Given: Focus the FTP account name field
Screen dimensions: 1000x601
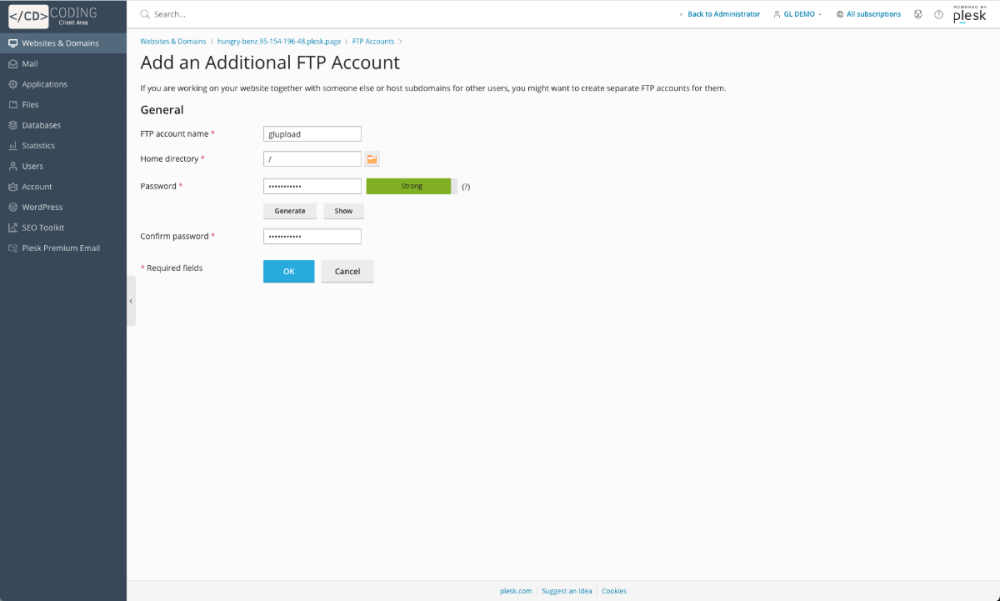Looking at the screenshot, I should (x=312, y=134).
